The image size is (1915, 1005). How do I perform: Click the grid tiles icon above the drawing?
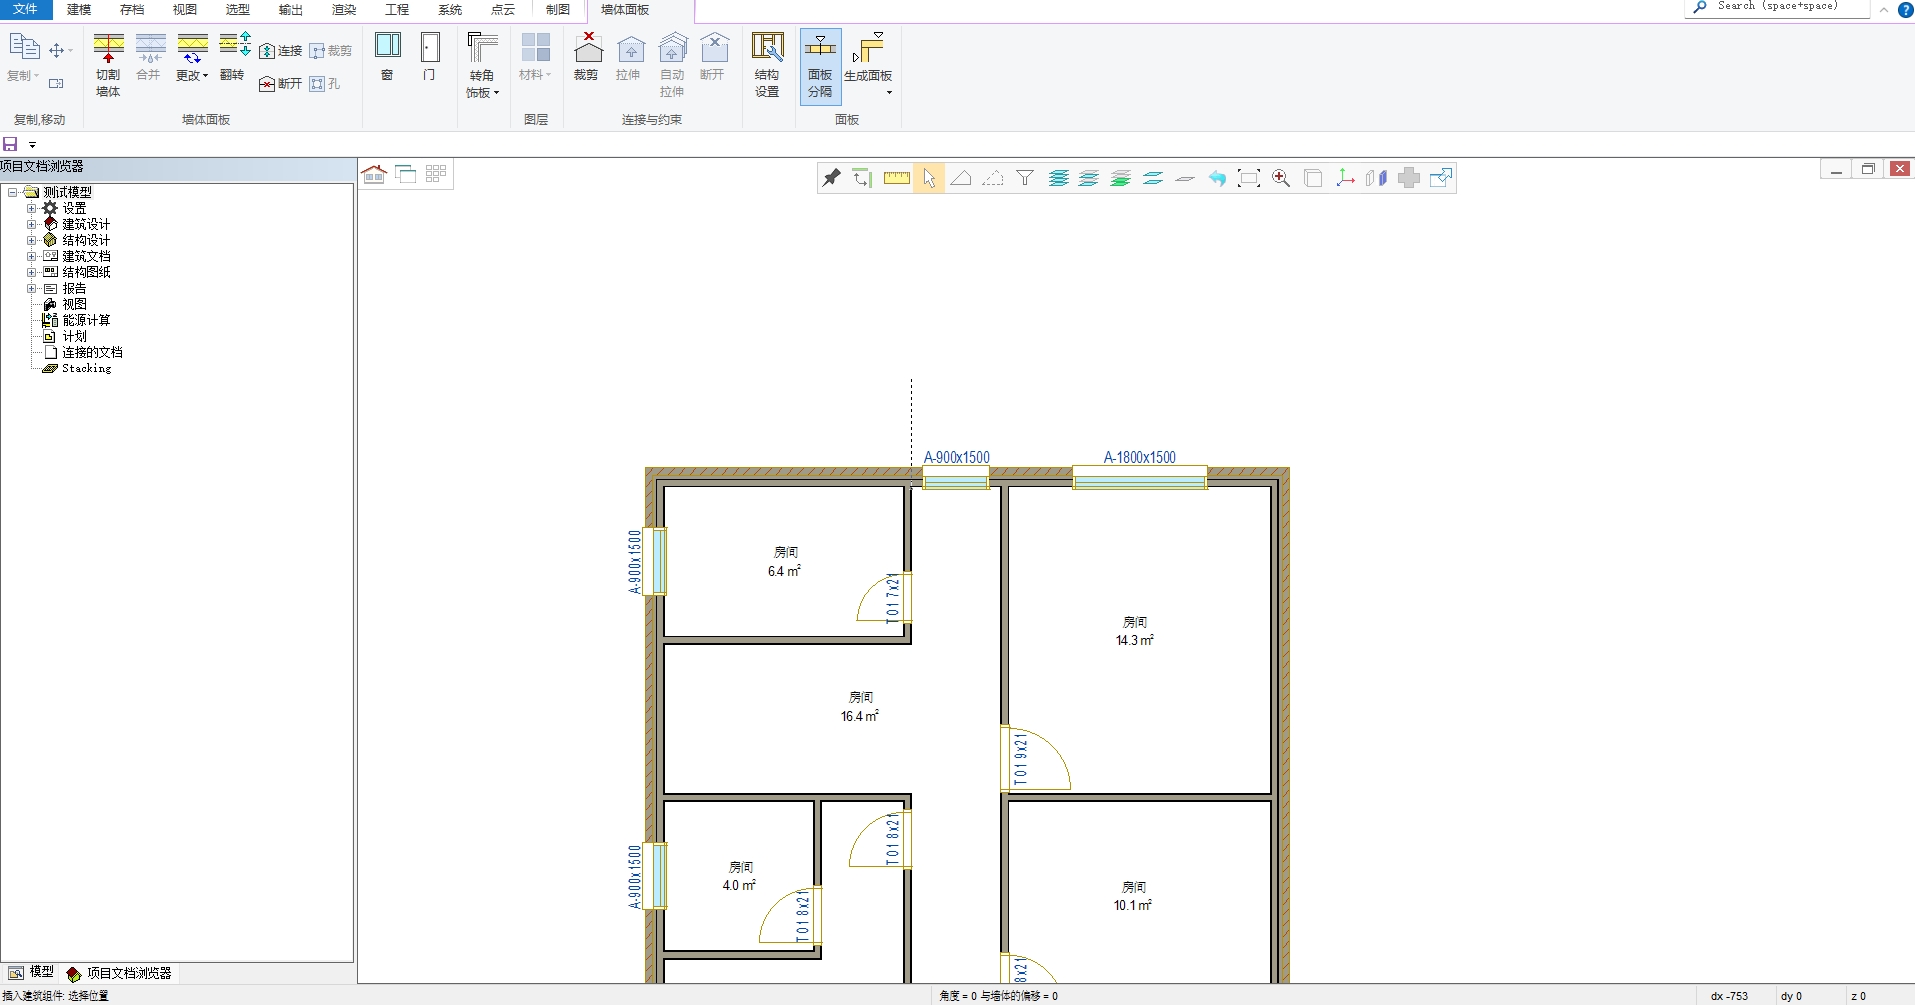pyautogui.click(x=436, y=174)
